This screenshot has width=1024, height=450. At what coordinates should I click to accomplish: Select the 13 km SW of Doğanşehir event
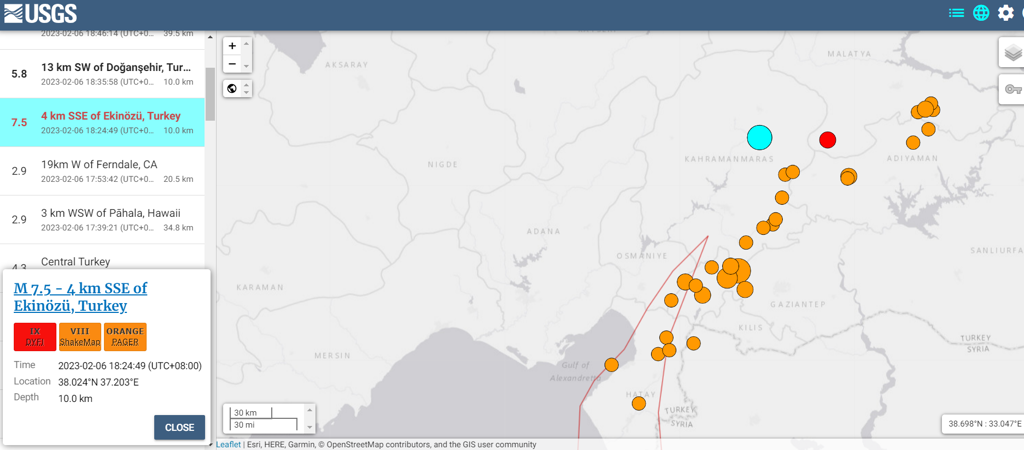coord(103,74)
